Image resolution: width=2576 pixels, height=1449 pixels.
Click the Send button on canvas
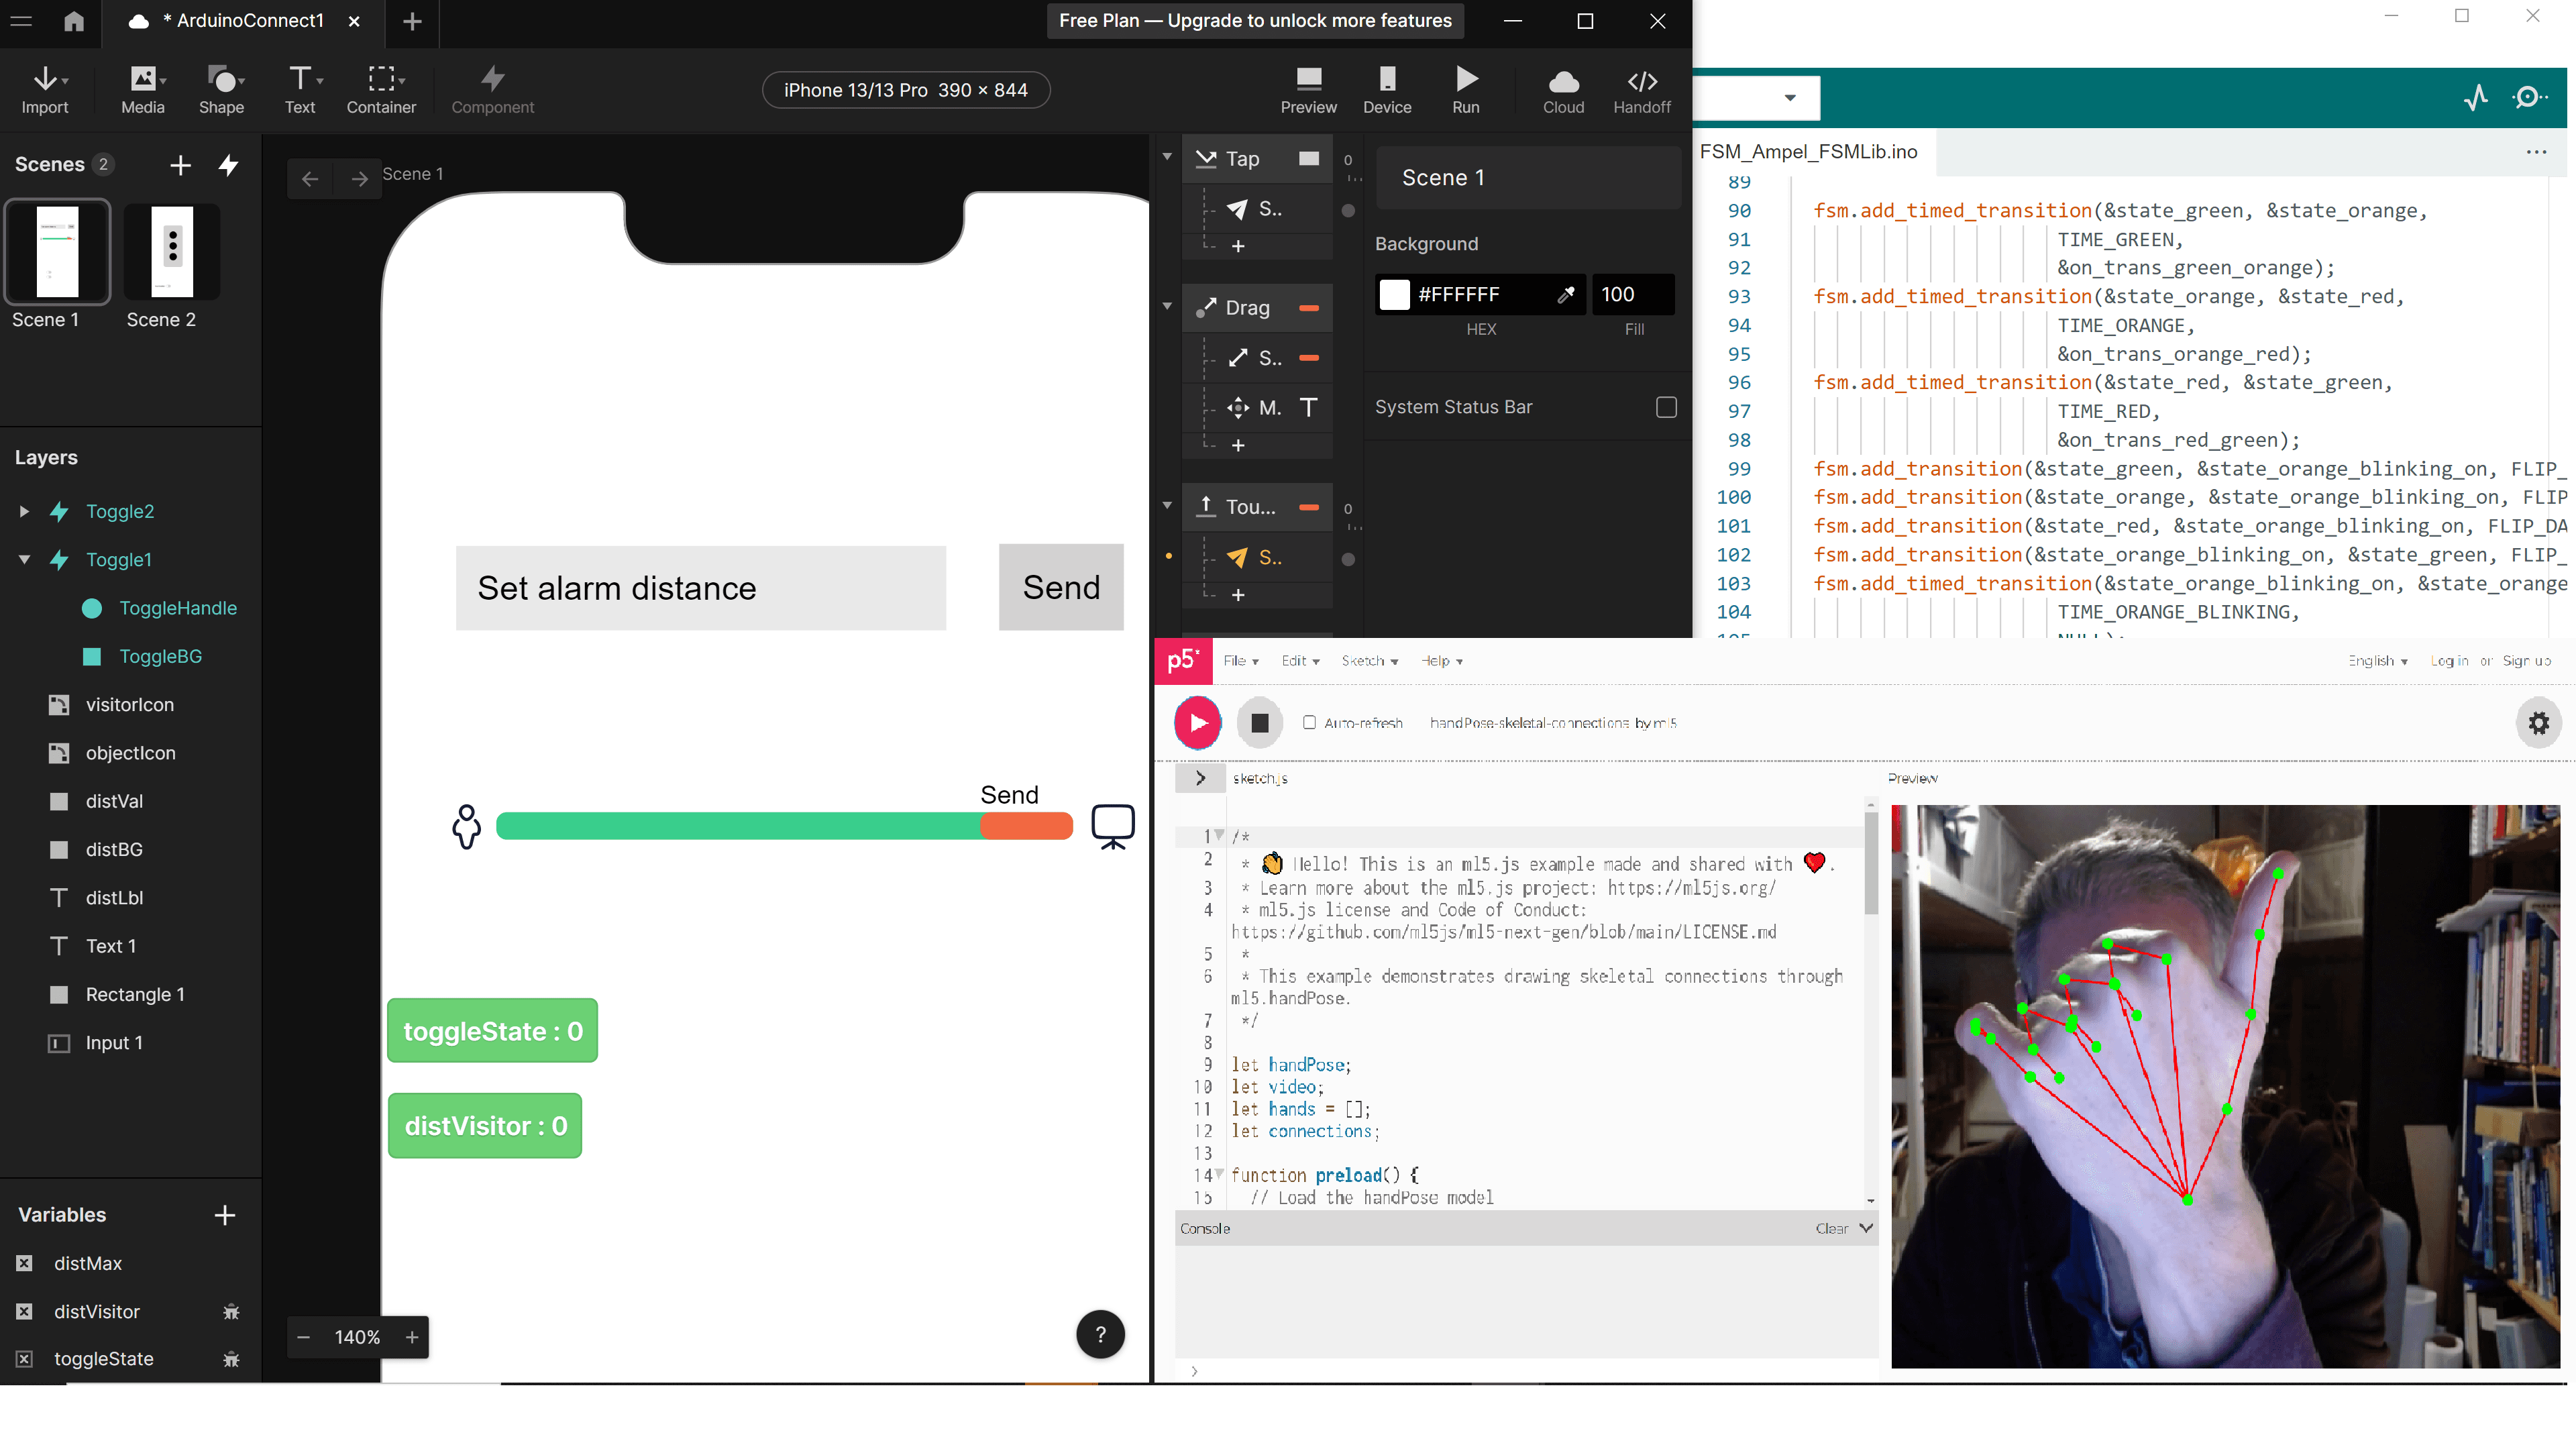click(1061, 587)
